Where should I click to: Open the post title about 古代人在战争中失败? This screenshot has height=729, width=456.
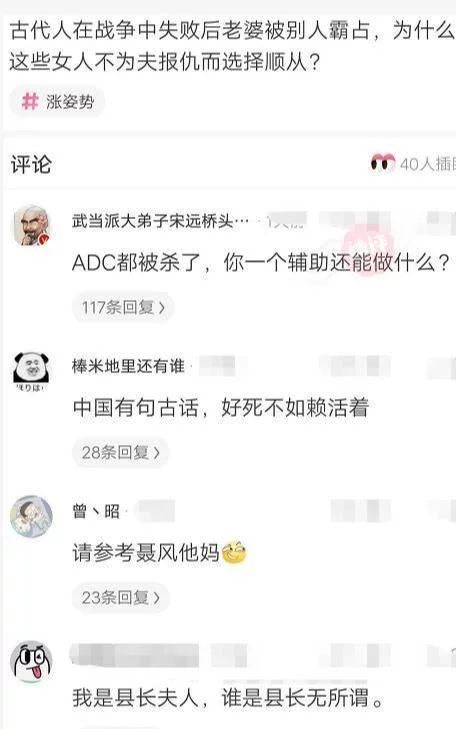coord(232,46)
